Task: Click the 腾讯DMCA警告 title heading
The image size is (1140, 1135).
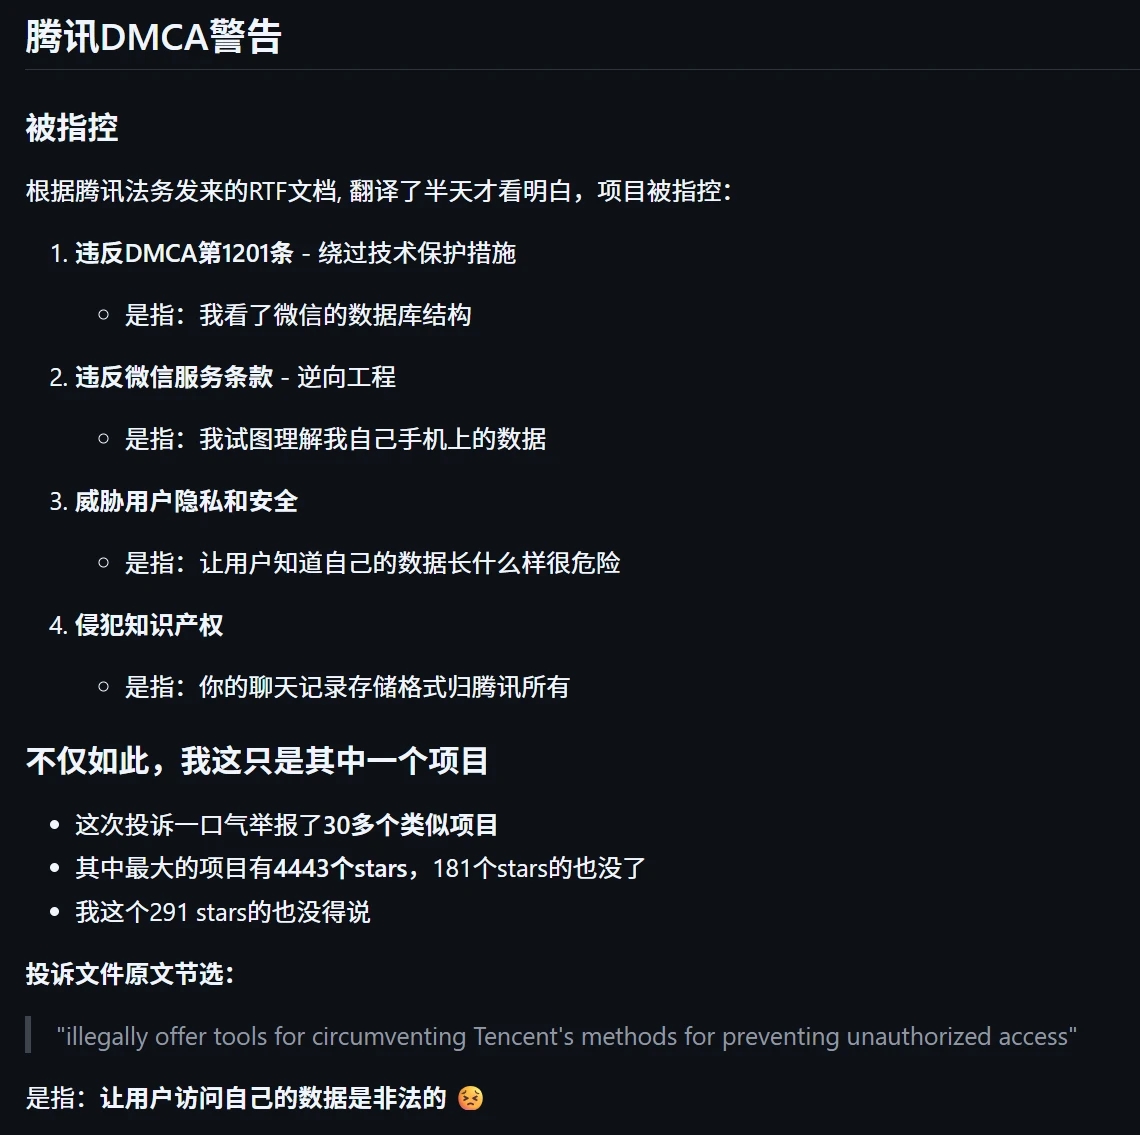Action: pyautogui.click(x=153, y=37)
